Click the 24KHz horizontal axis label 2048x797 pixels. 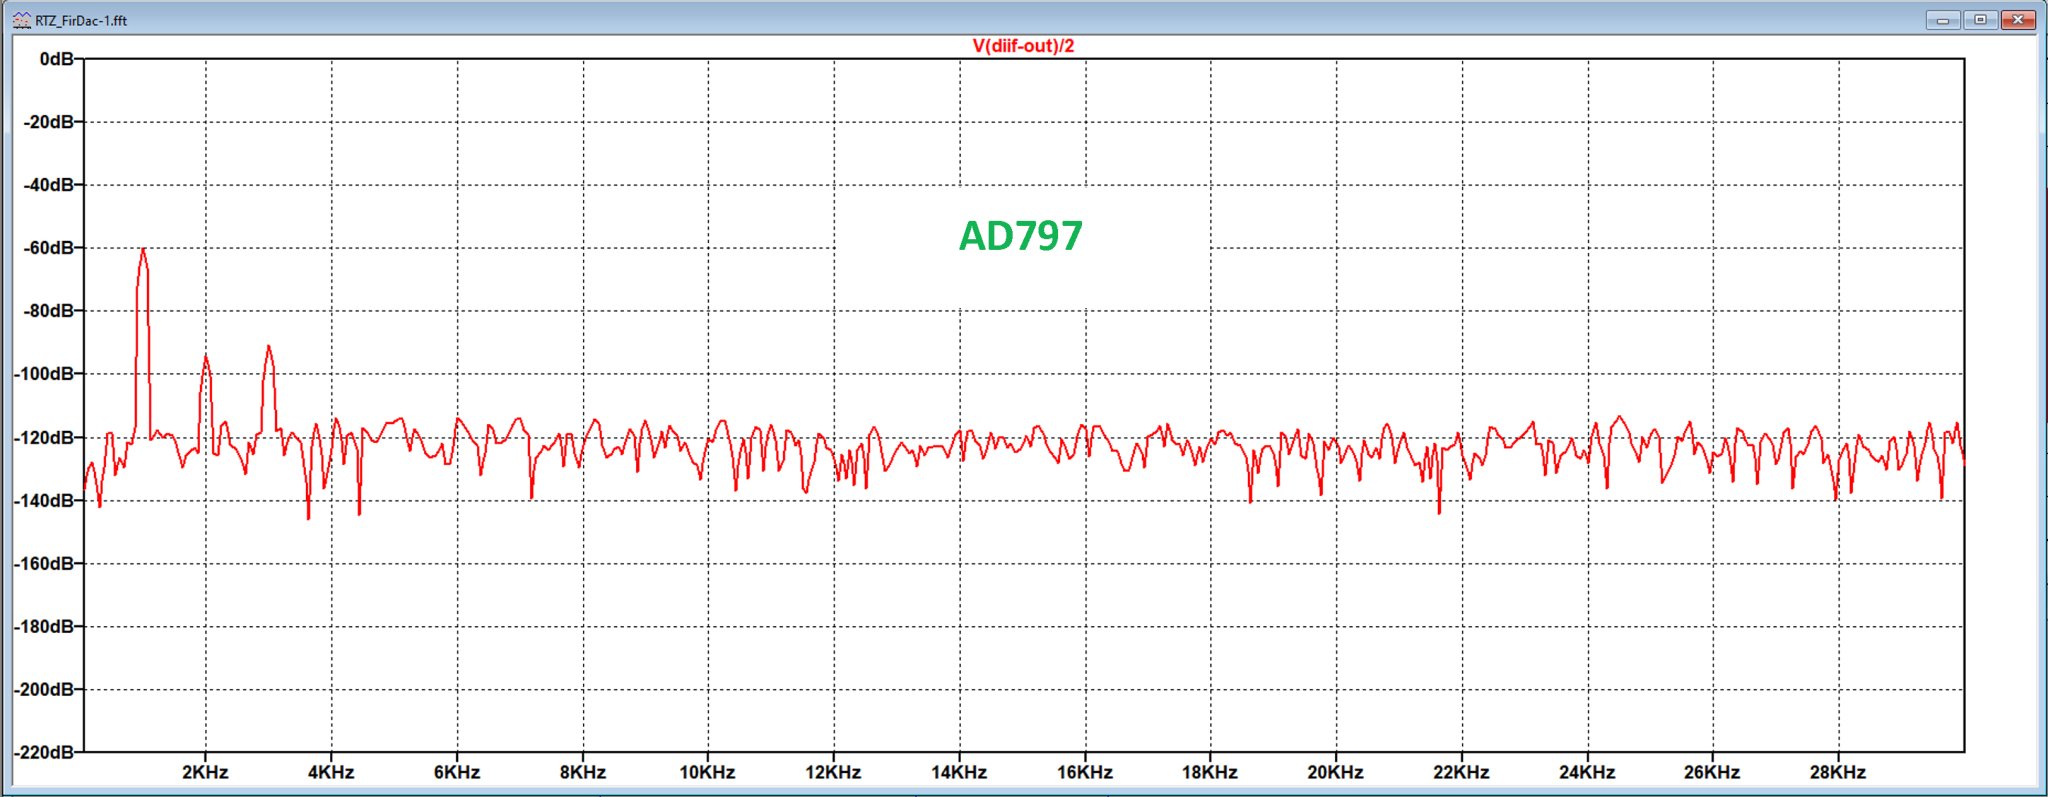[1587, 772]
